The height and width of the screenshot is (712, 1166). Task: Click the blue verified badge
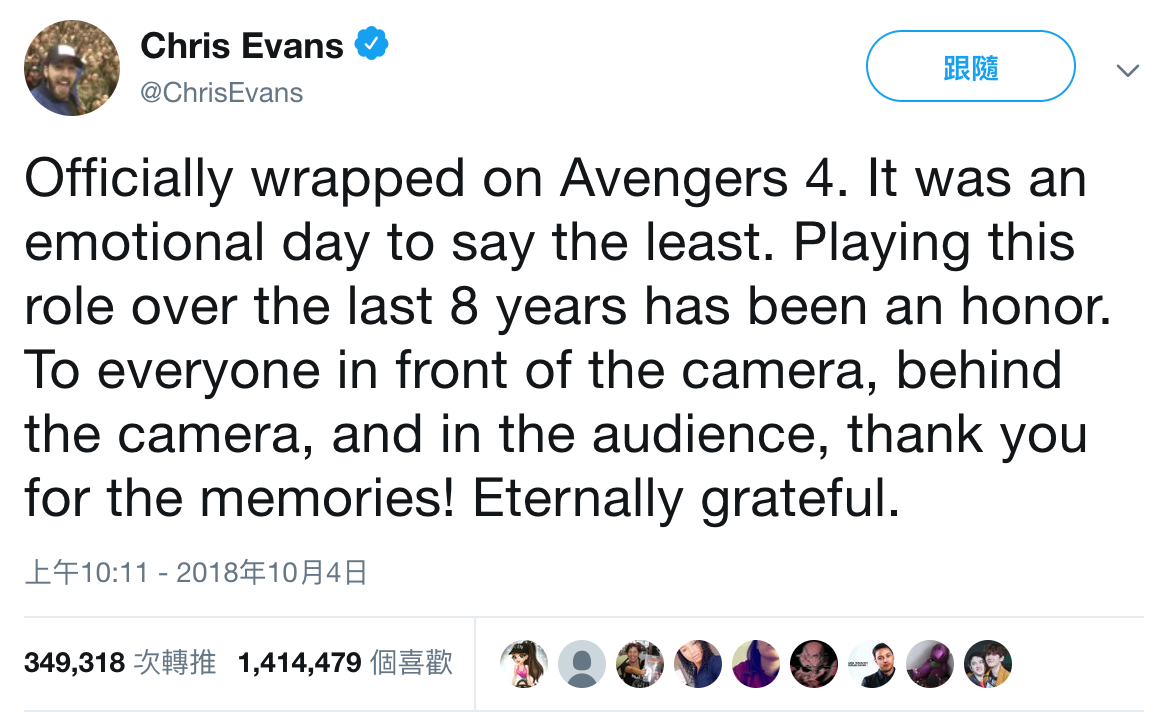(x=372, y=45)
